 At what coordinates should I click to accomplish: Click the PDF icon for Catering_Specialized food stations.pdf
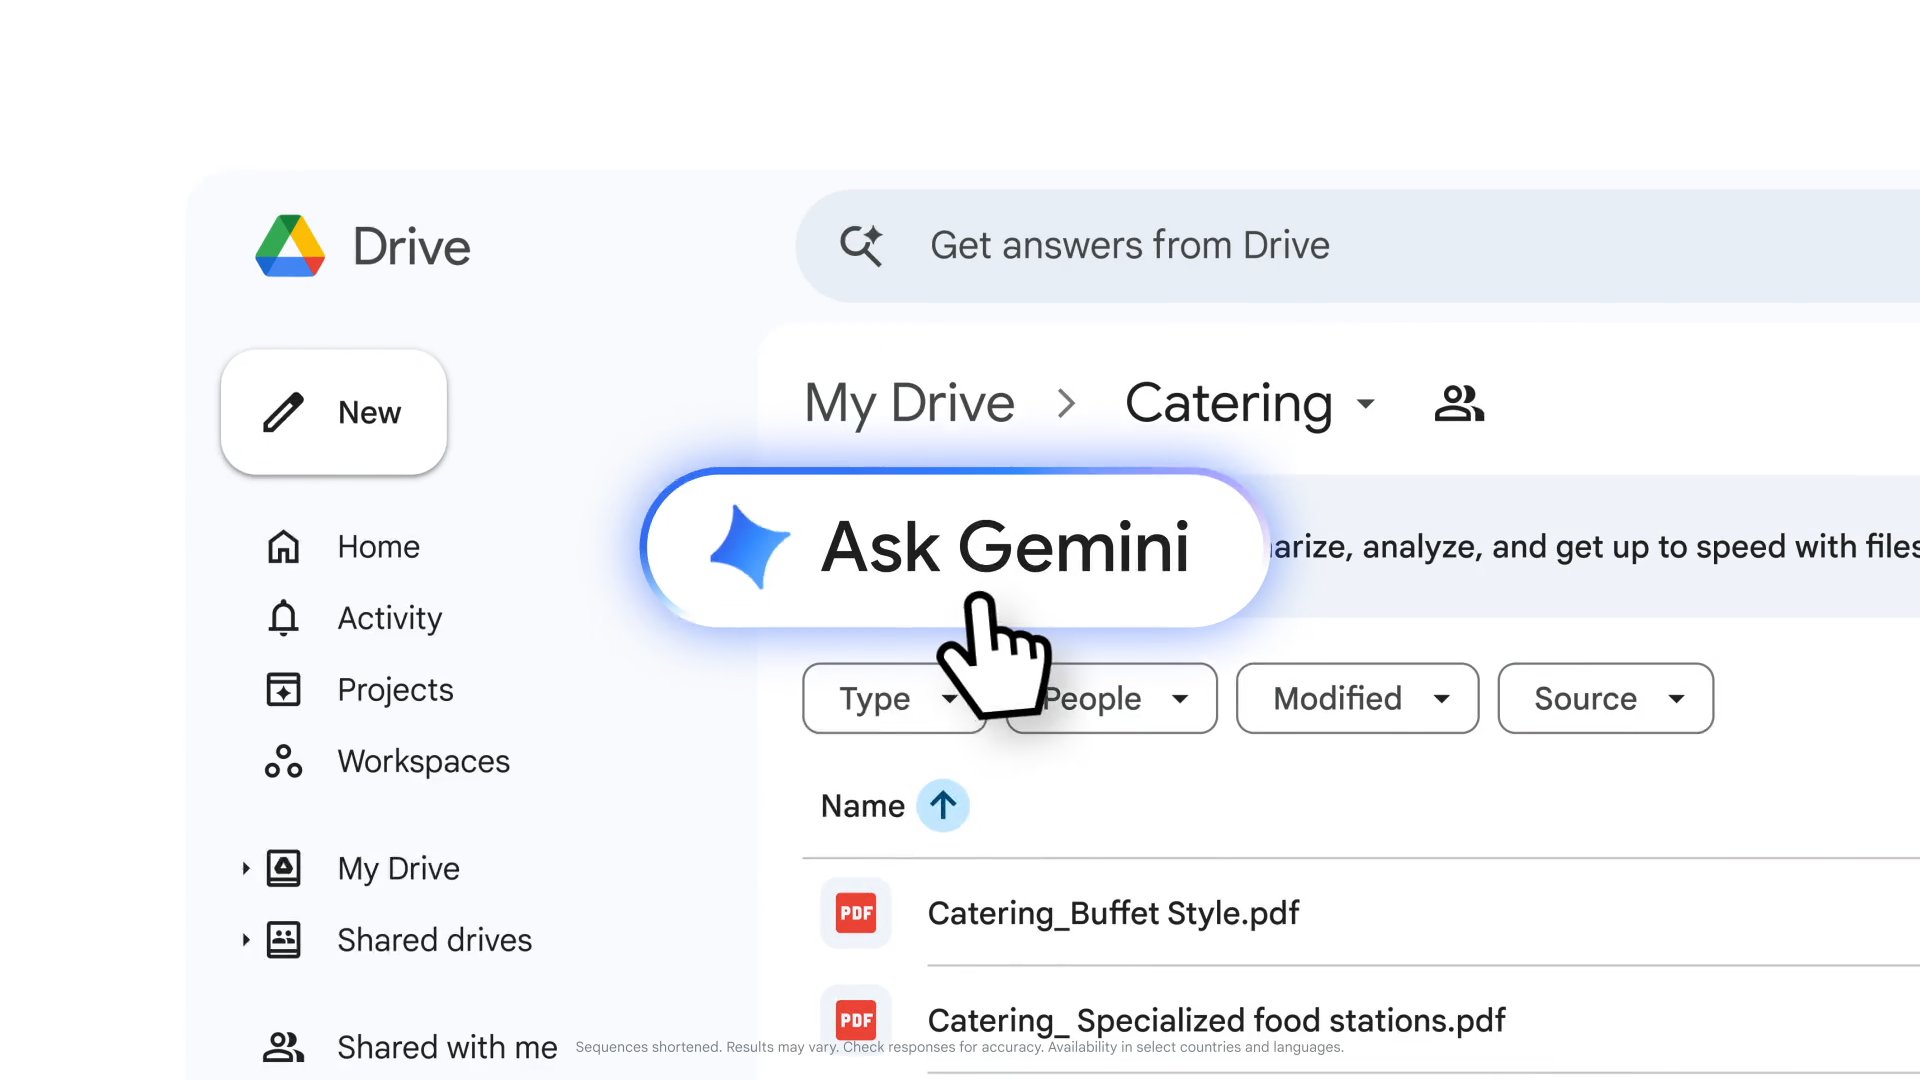pyautogui.click(x=856, y=1020)
